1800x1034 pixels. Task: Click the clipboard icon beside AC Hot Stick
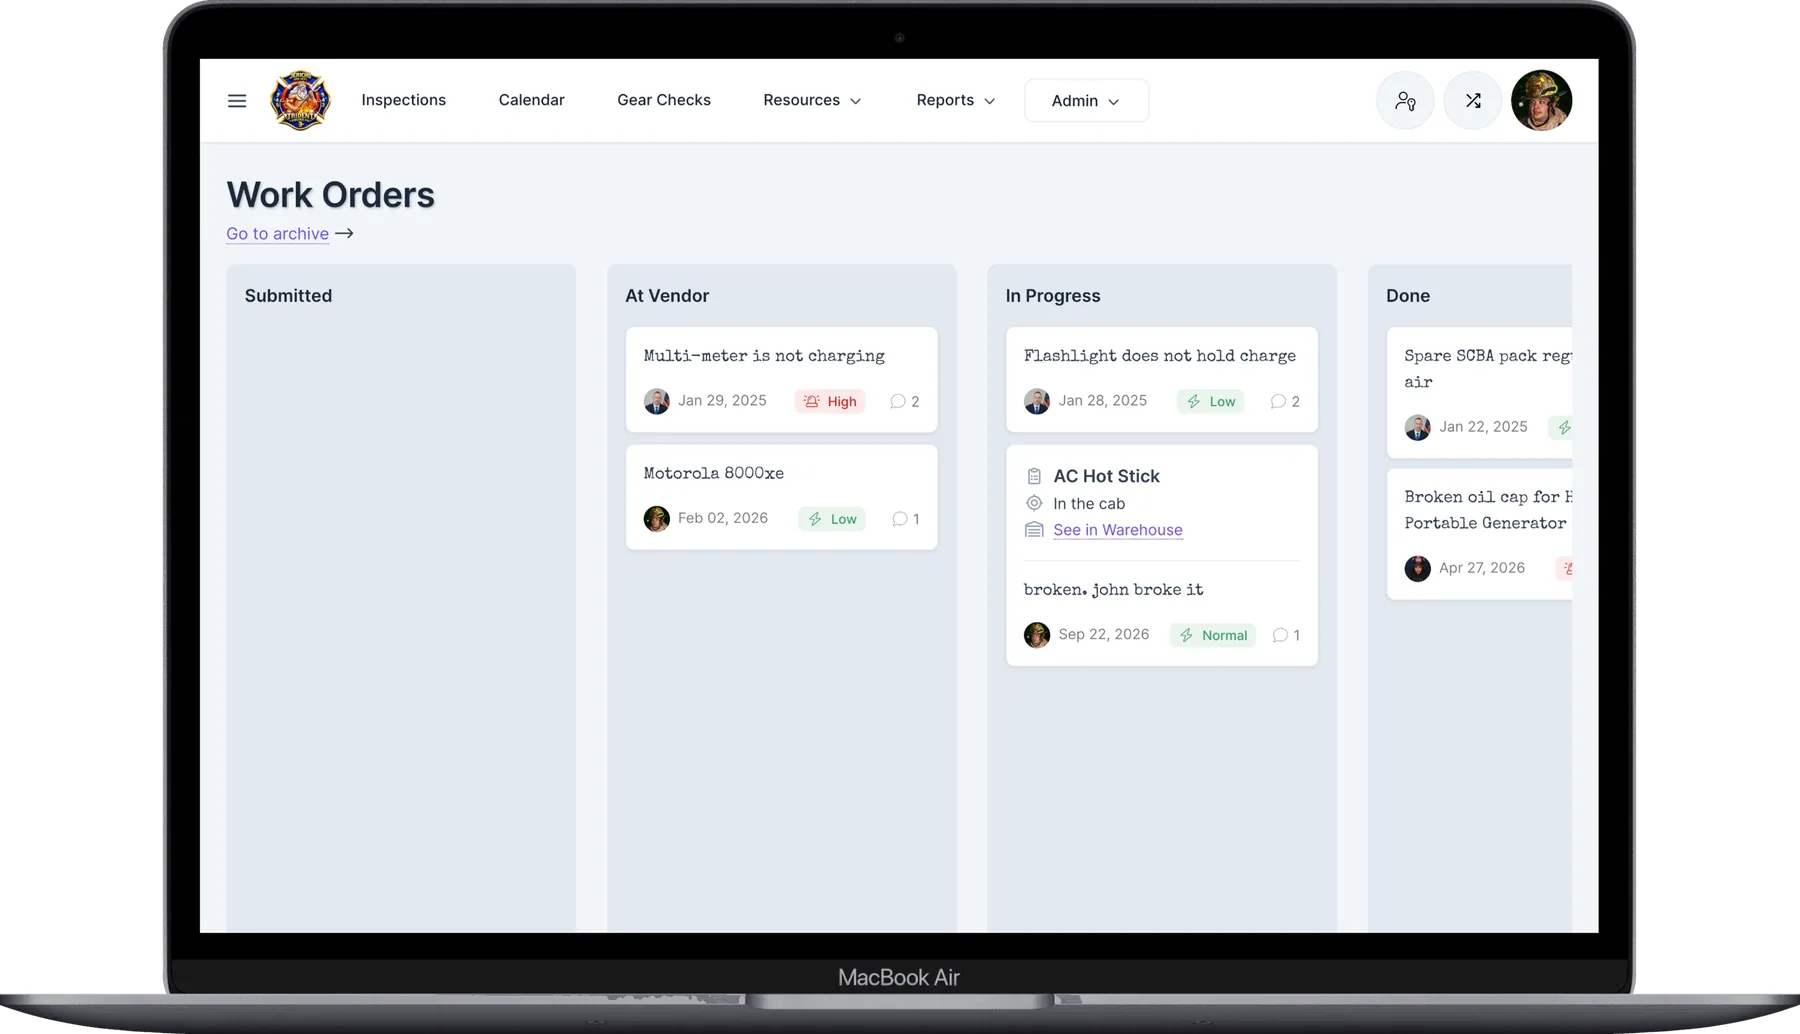[1034, 477]
